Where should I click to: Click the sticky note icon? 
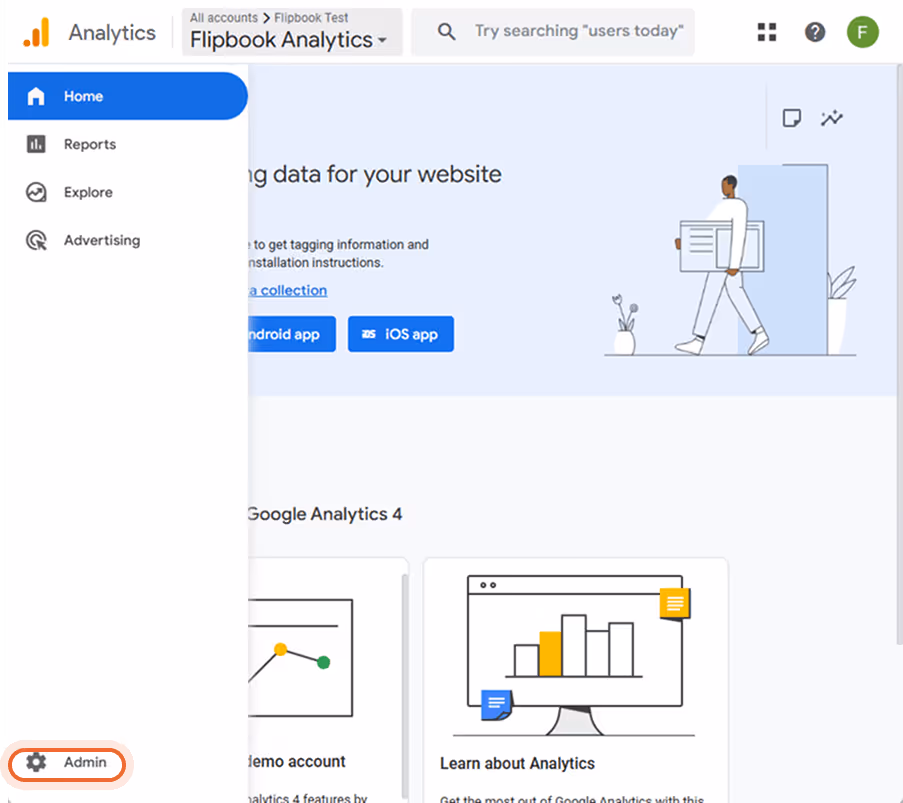pos(791,118)
